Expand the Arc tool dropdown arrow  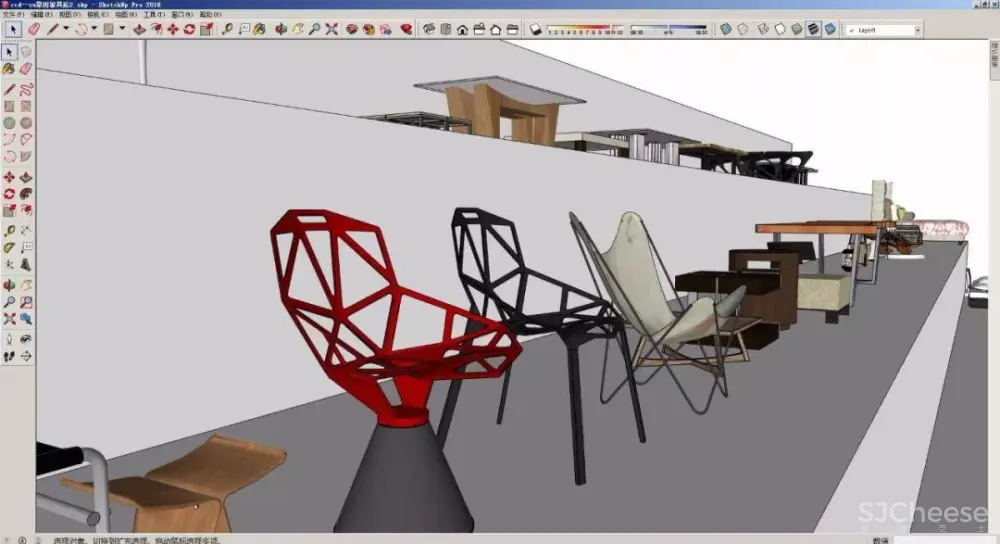point(94,30)
